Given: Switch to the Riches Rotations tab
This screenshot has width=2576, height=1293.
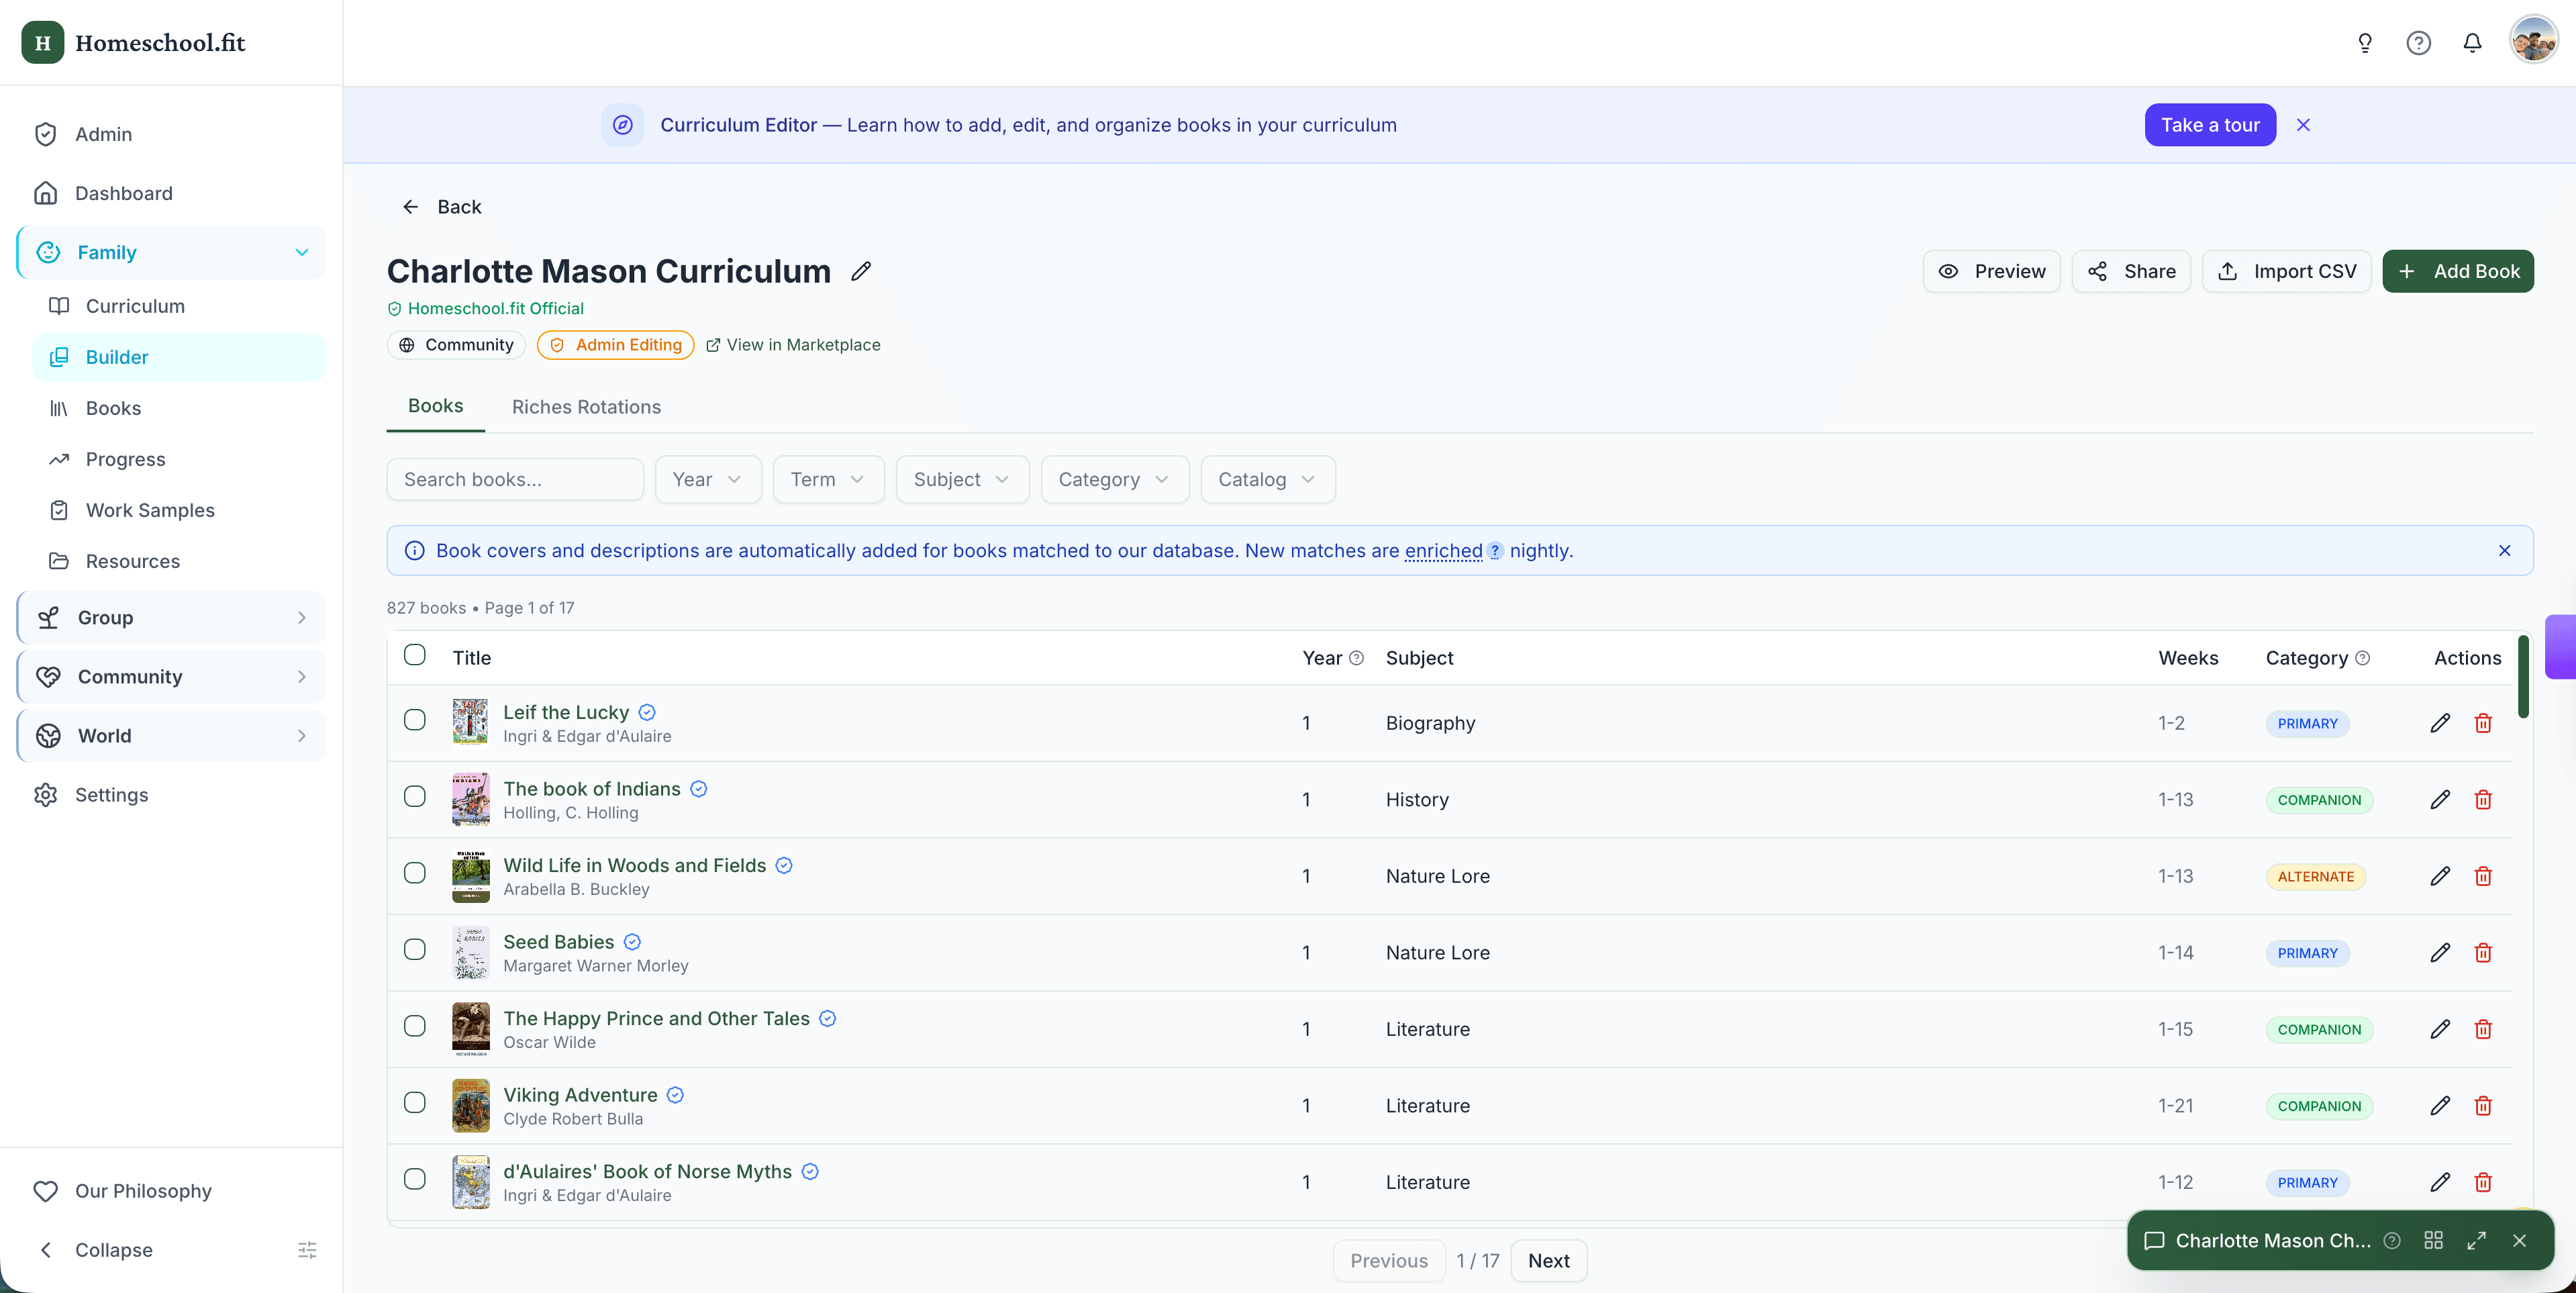Looking at the screenshot, I should point(586,407).
